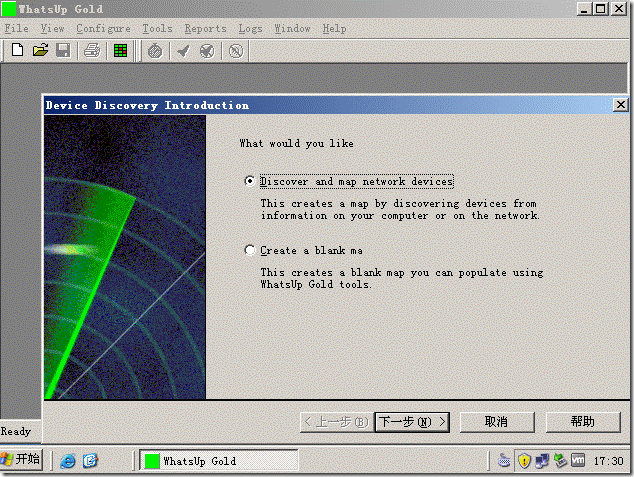Click the Save floppy disk icon
Image resolution: width=634 pixels, height=477 pixels.
tap(63, 51)
